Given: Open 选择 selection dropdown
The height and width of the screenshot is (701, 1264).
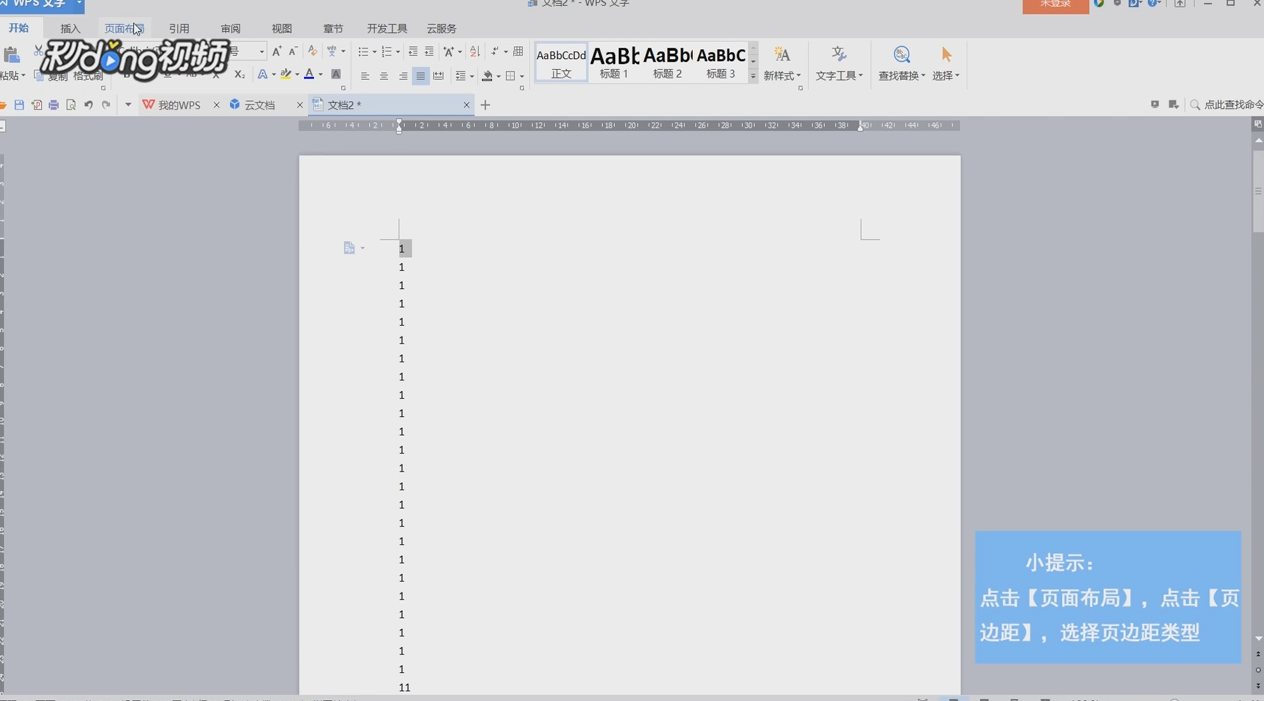Looking at the screenshot, I should (946, 63).
